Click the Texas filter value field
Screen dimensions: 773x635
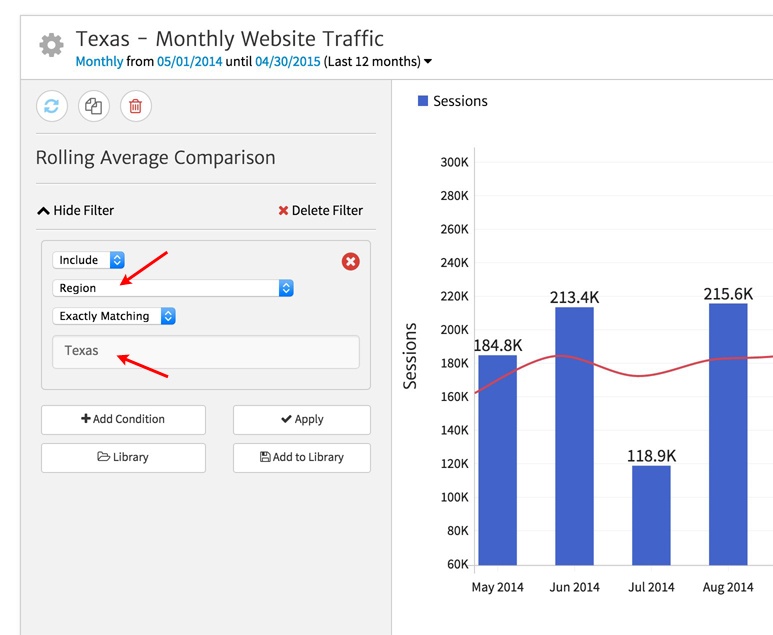pyautogui.click(x=205, y=351)
